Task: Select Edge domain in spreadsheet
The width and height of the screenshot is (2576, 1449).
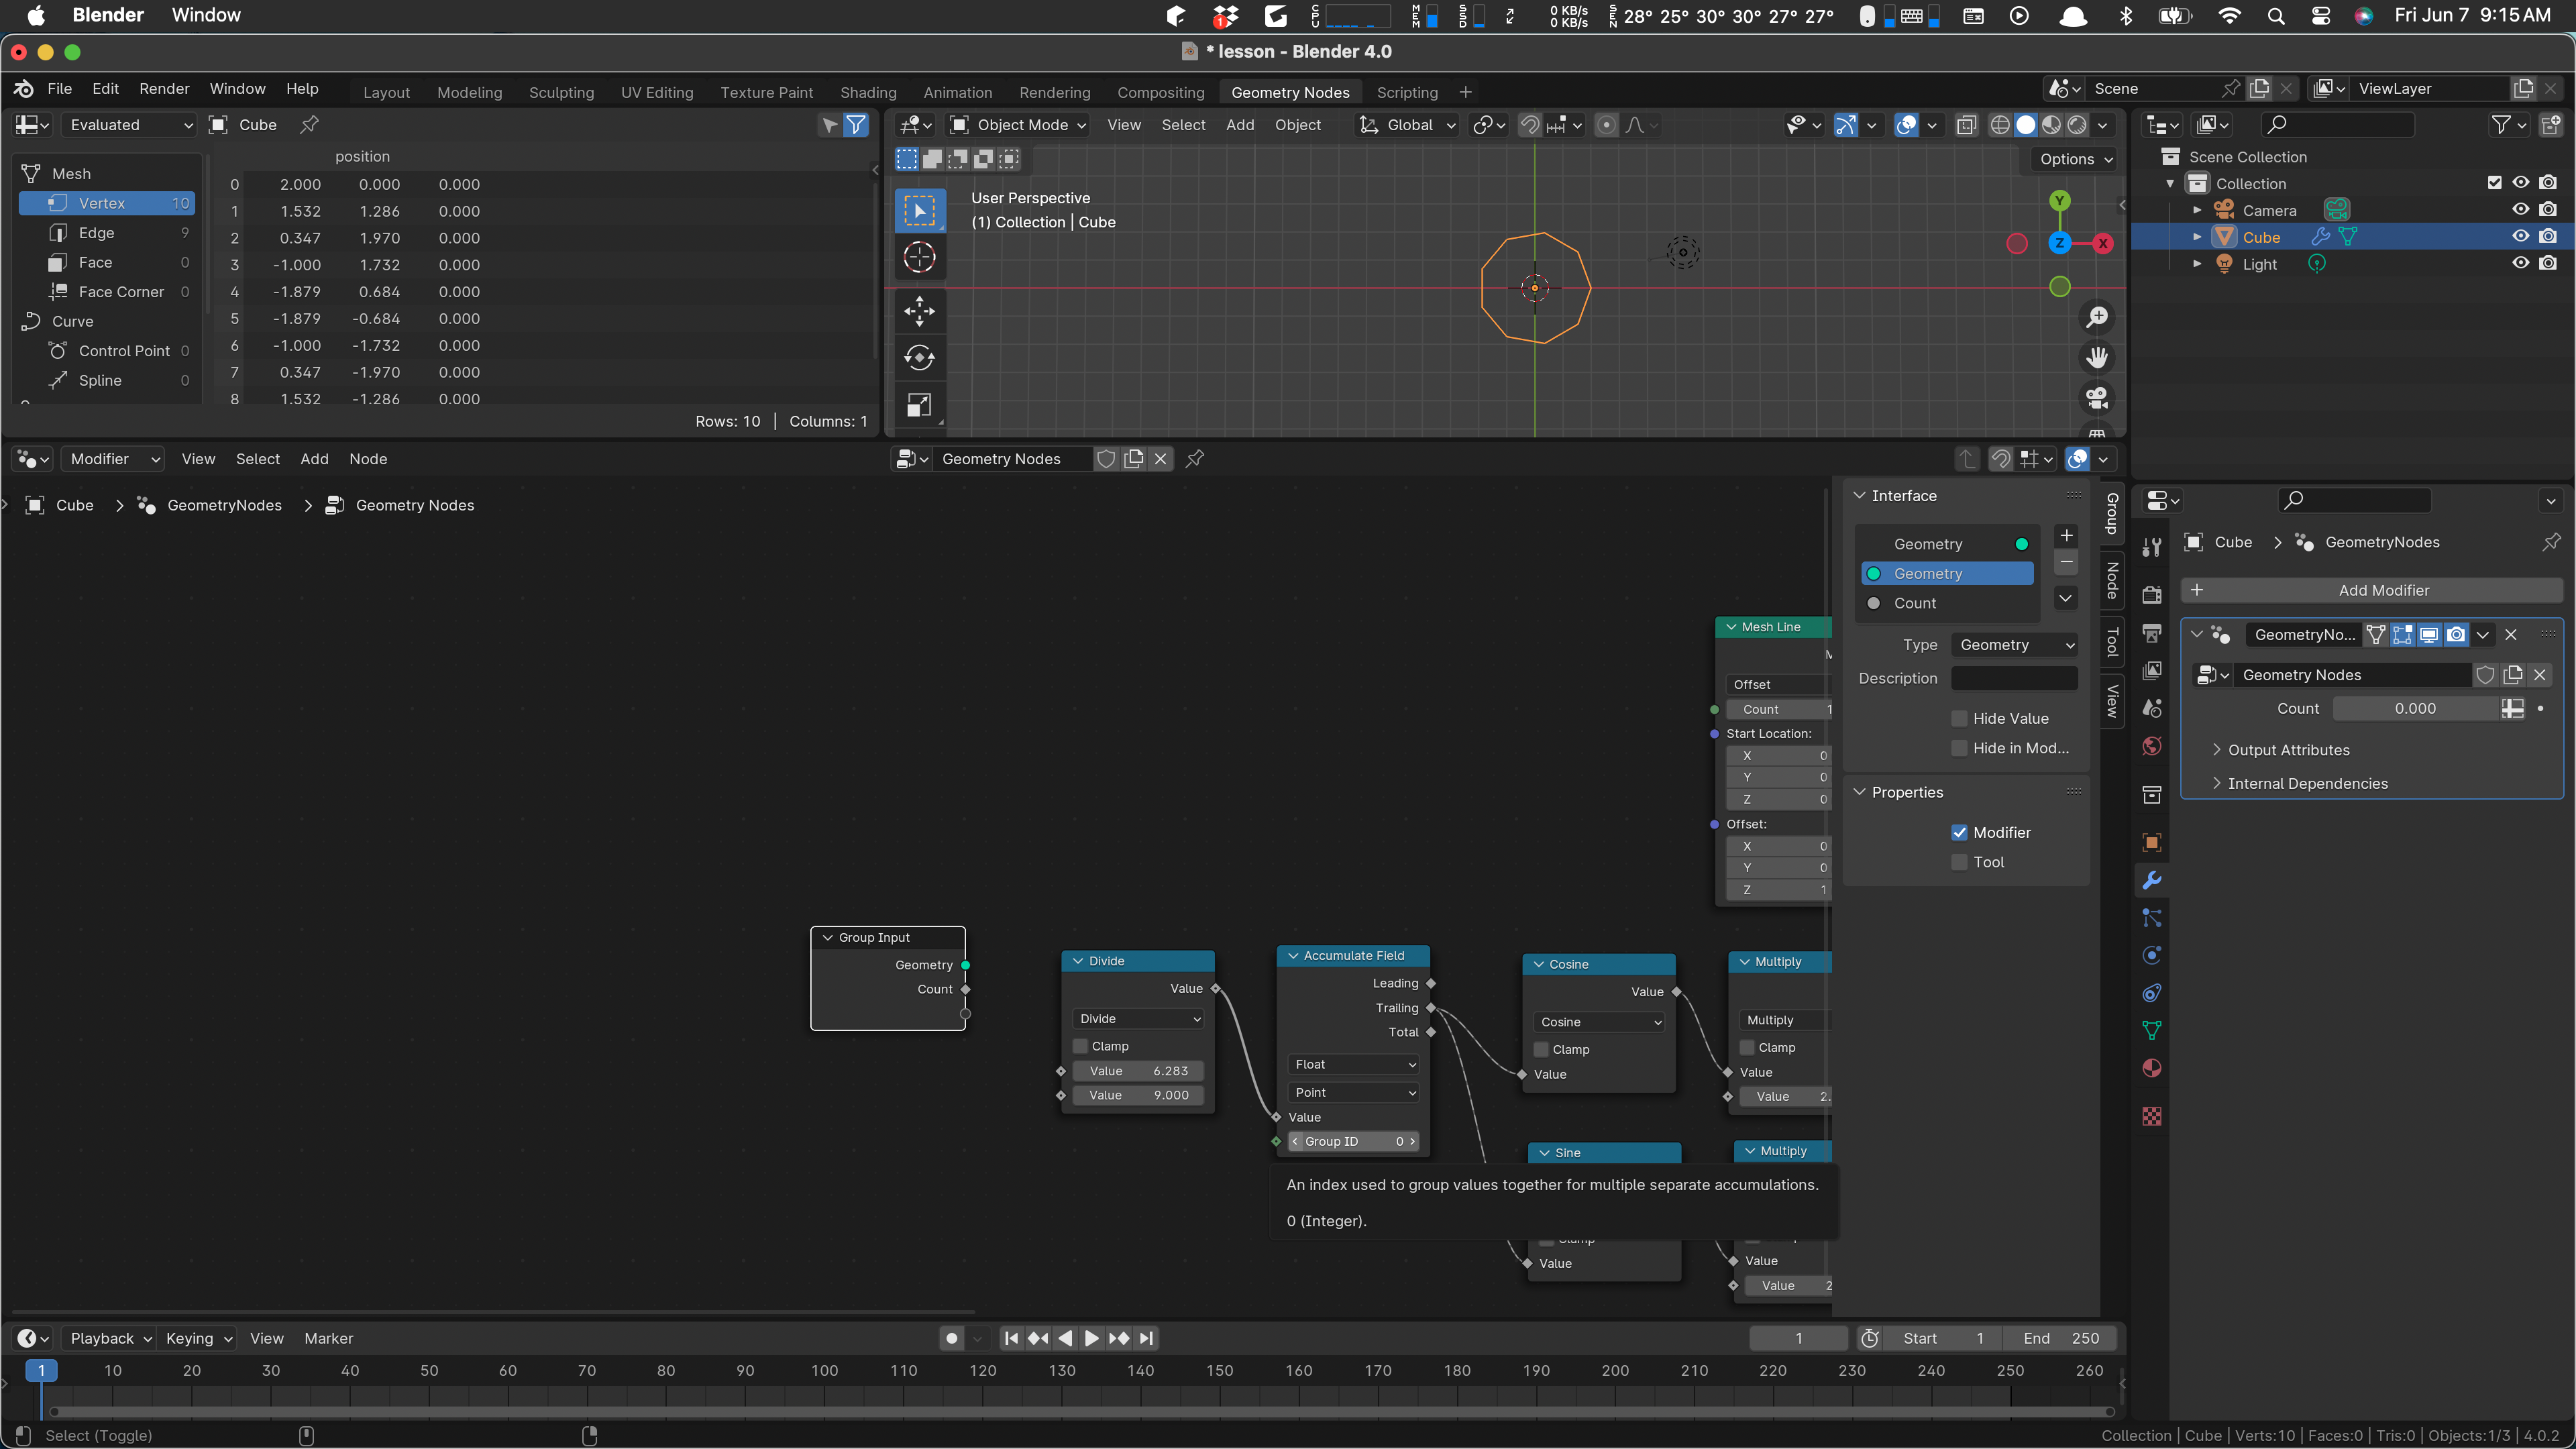Action: [108, 233]
